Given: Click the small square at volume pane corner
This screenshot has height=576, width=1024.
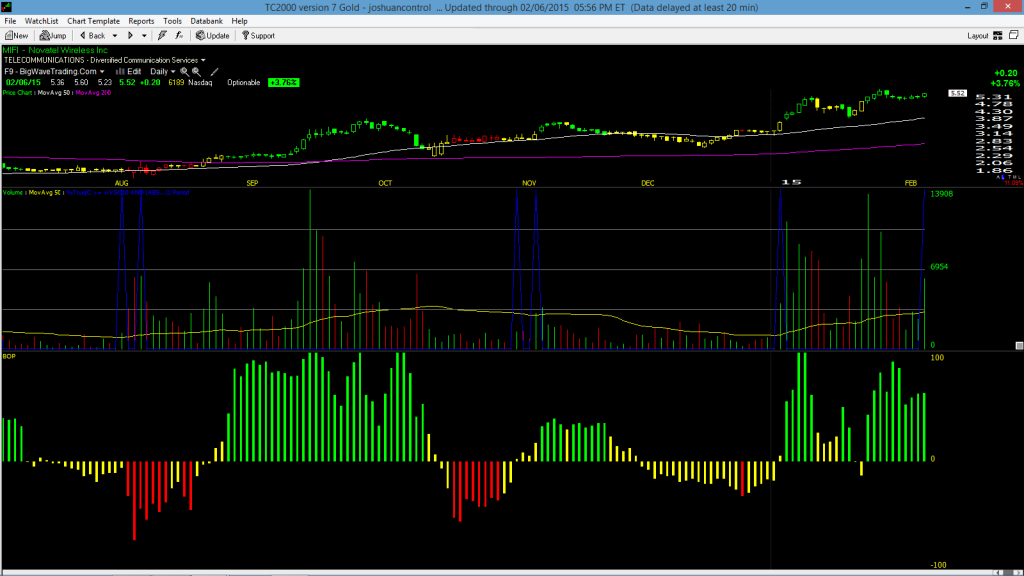Looking at the screenshot, I should click(x=1019, y=345).
